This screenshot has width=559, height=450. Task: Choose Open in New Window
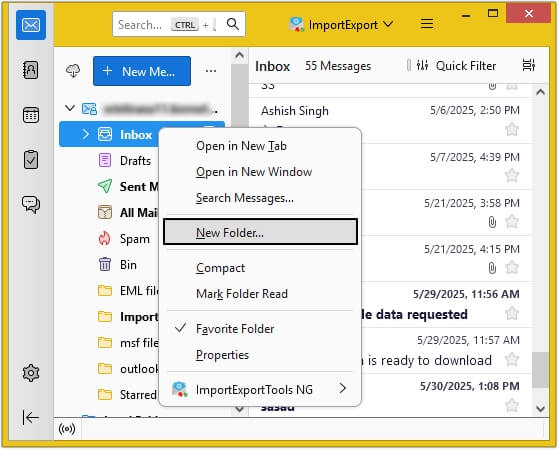(x=260, y=172)
